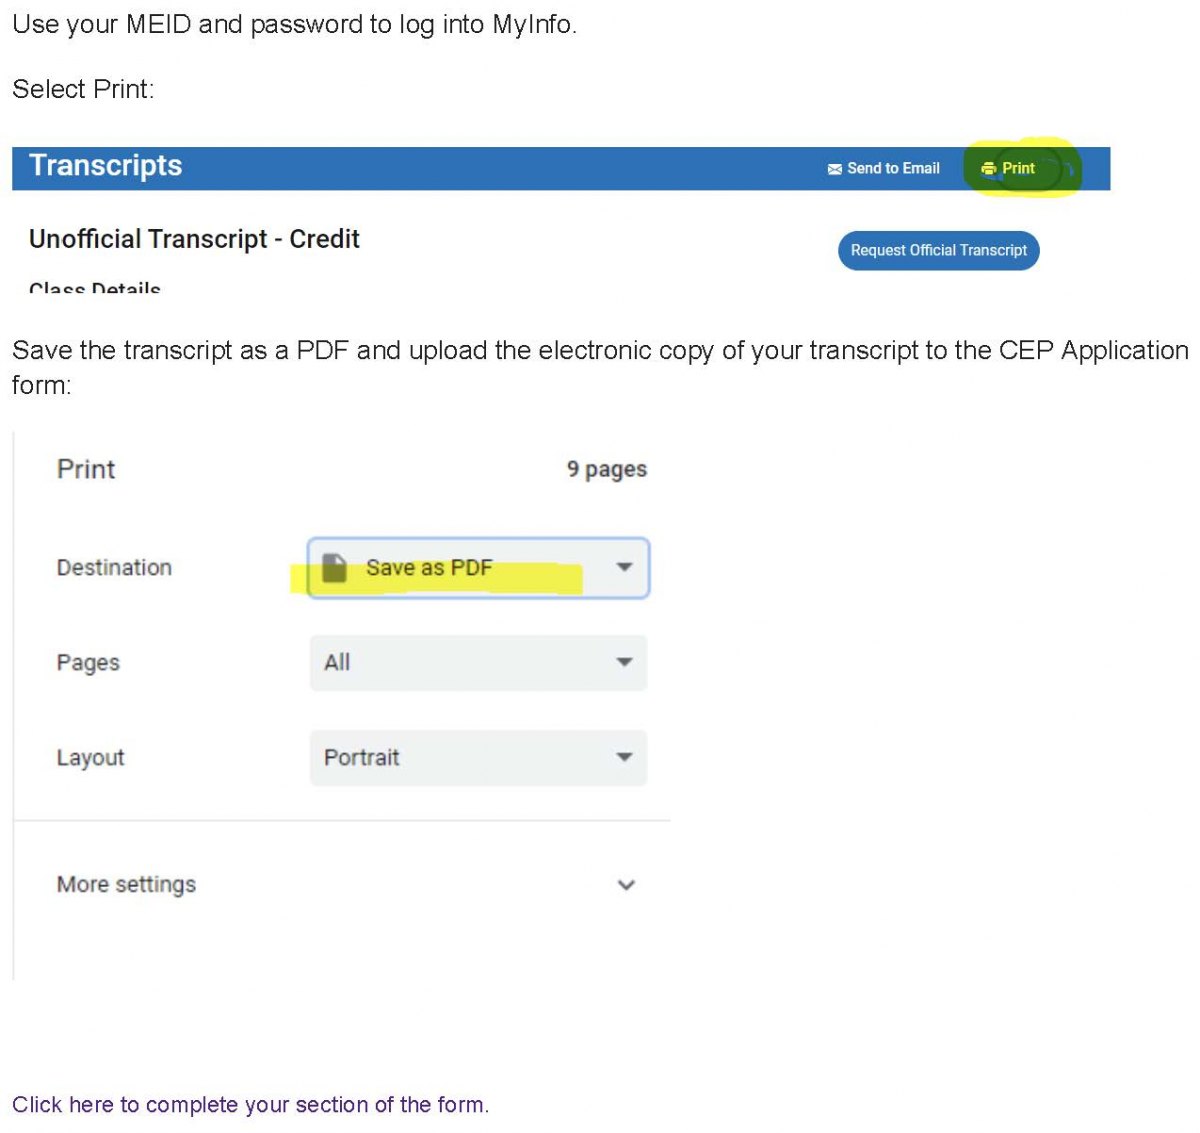
Task: Click the Destination label text
Action: [114, 568]
